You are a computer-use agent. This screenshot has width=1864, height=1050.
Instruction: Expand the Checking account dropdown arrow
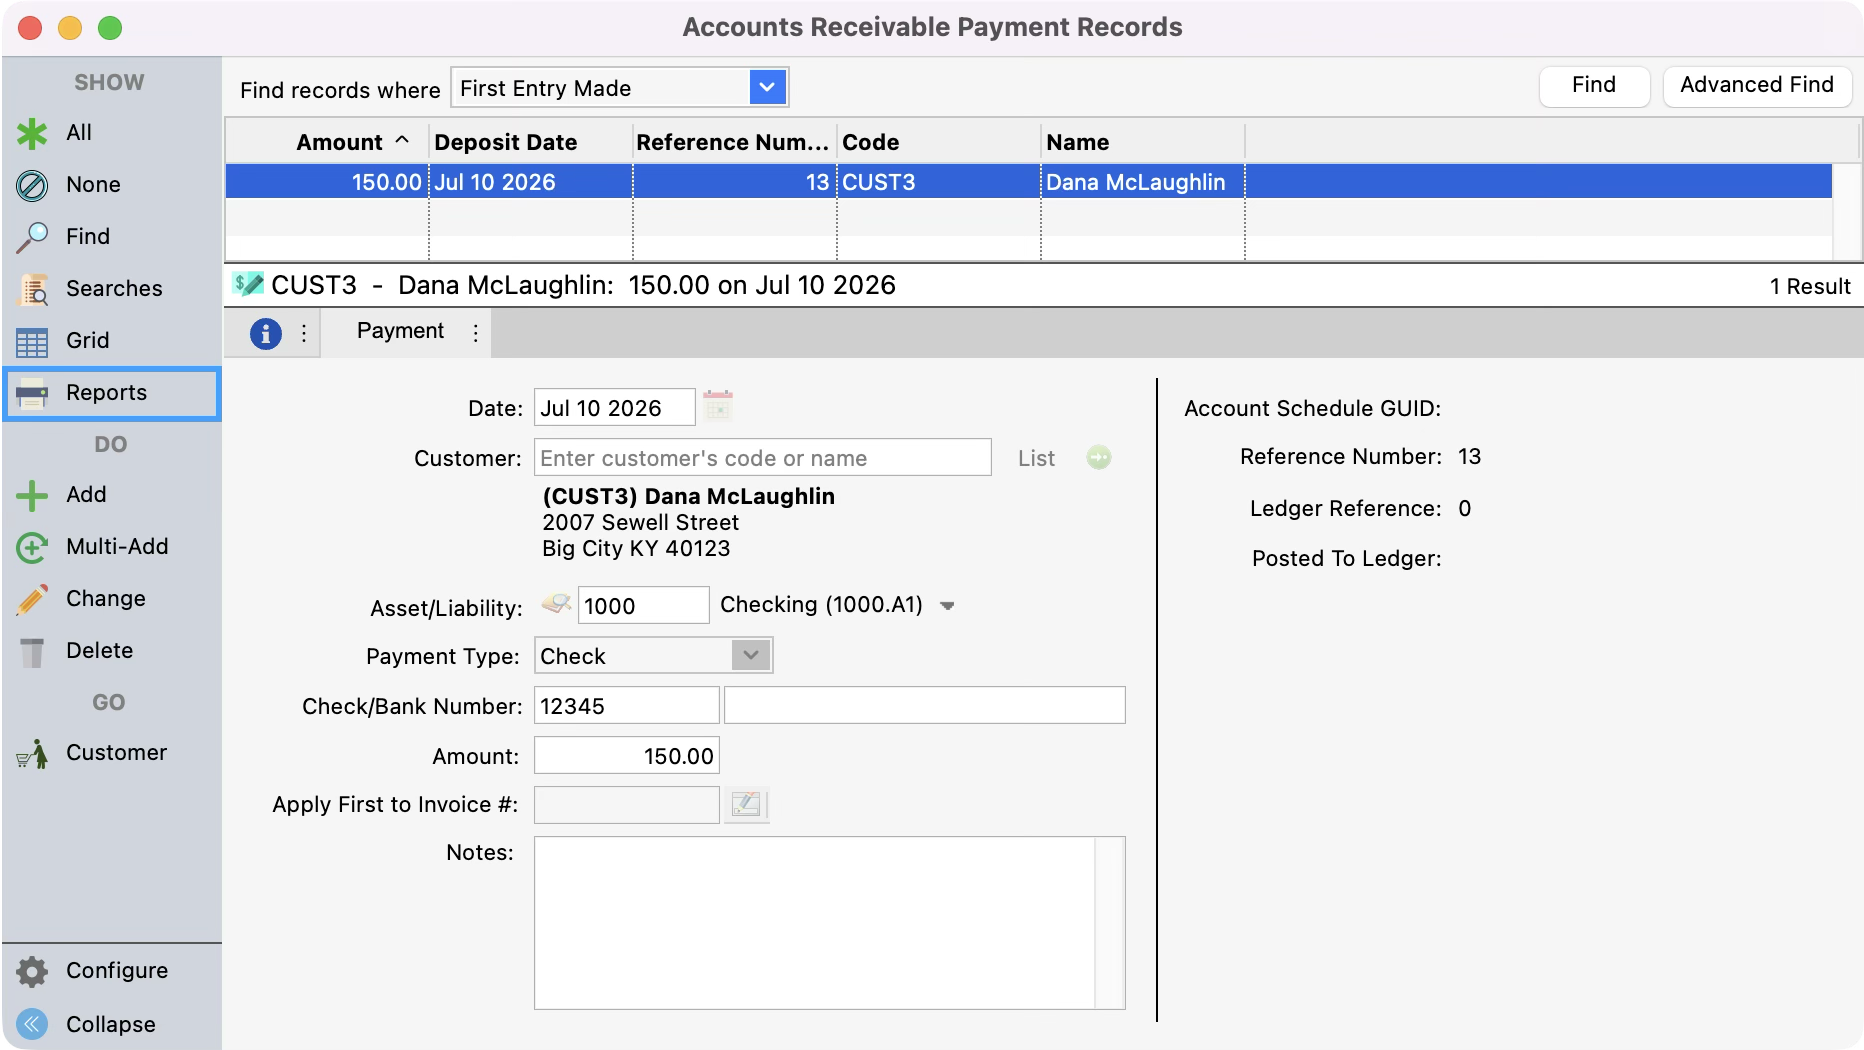point(948,606)
